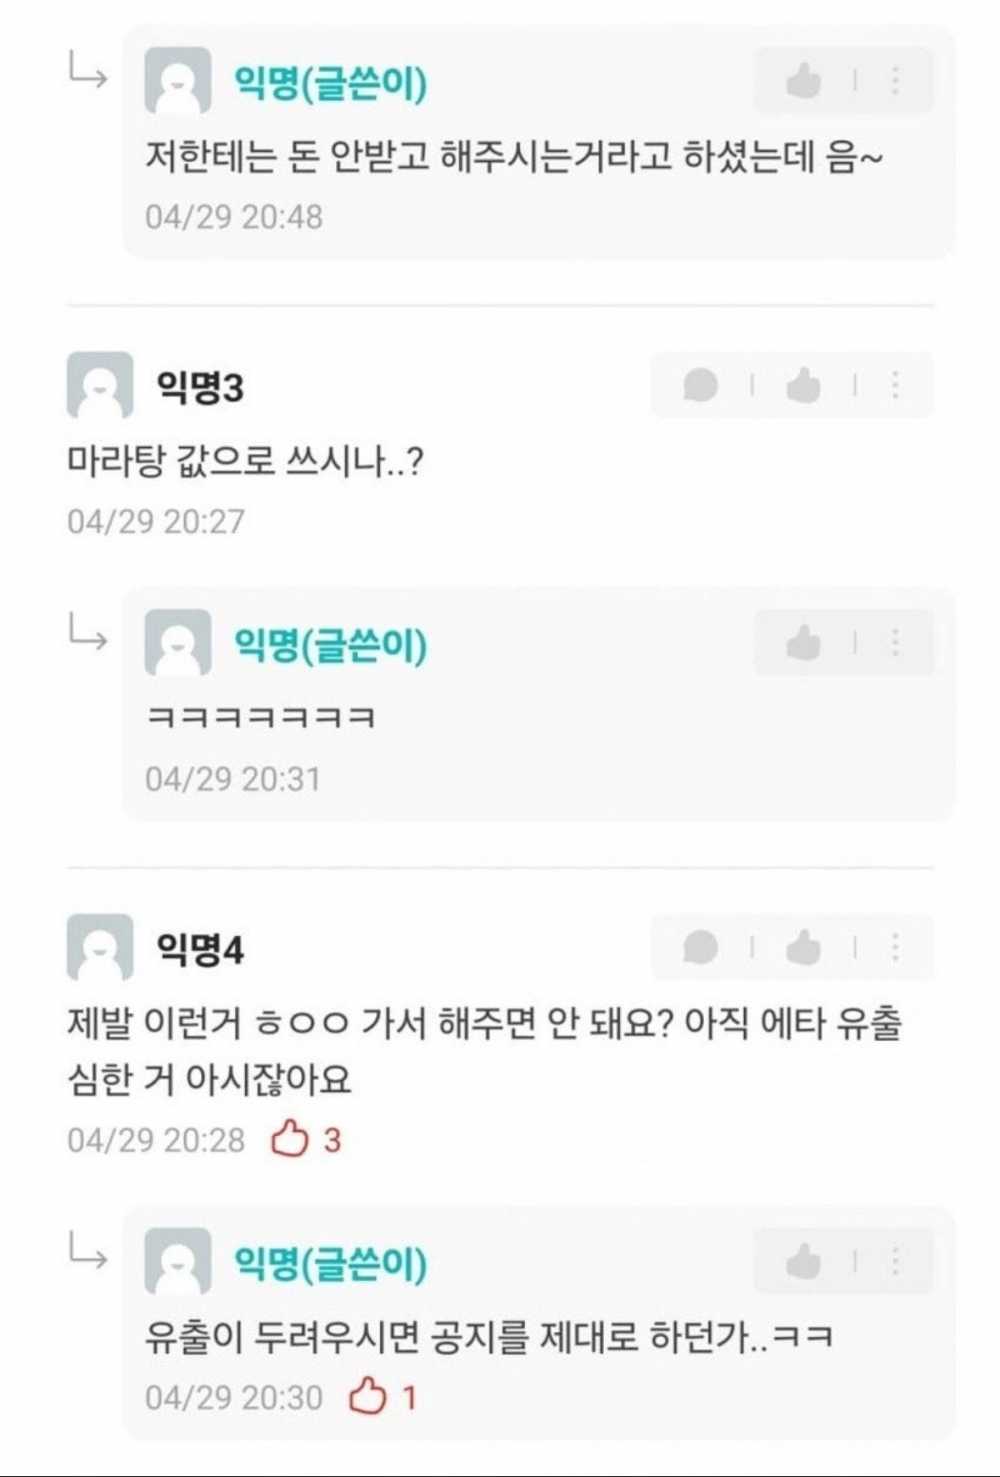Open more options on the 20:48 reply
Viewport: 1000px width, 1477px height.
pos(895,81)
